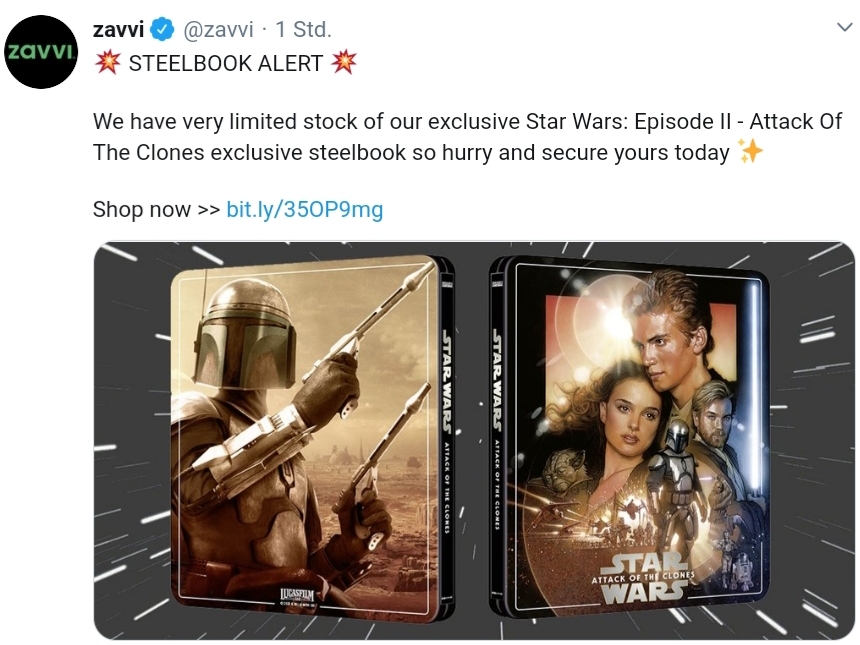
Task: Click the blue verified badge next to zavvi
Action: tap(162, 30)
